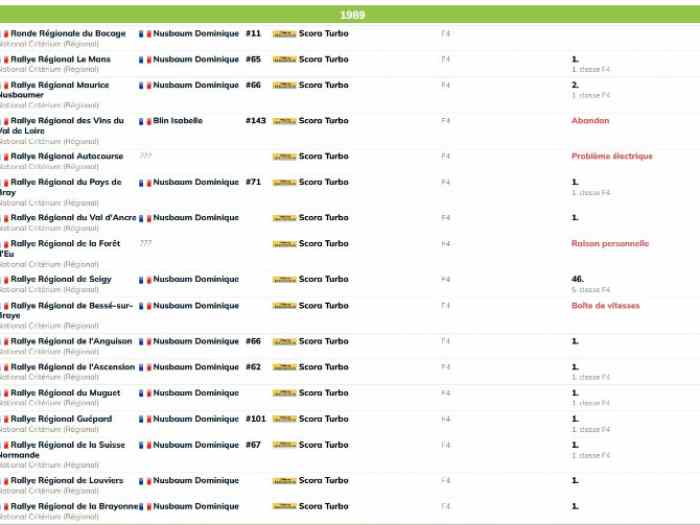
Task: Open Rallye Régional des Vins du Val de Loire
Action: (x=62, y=125)
